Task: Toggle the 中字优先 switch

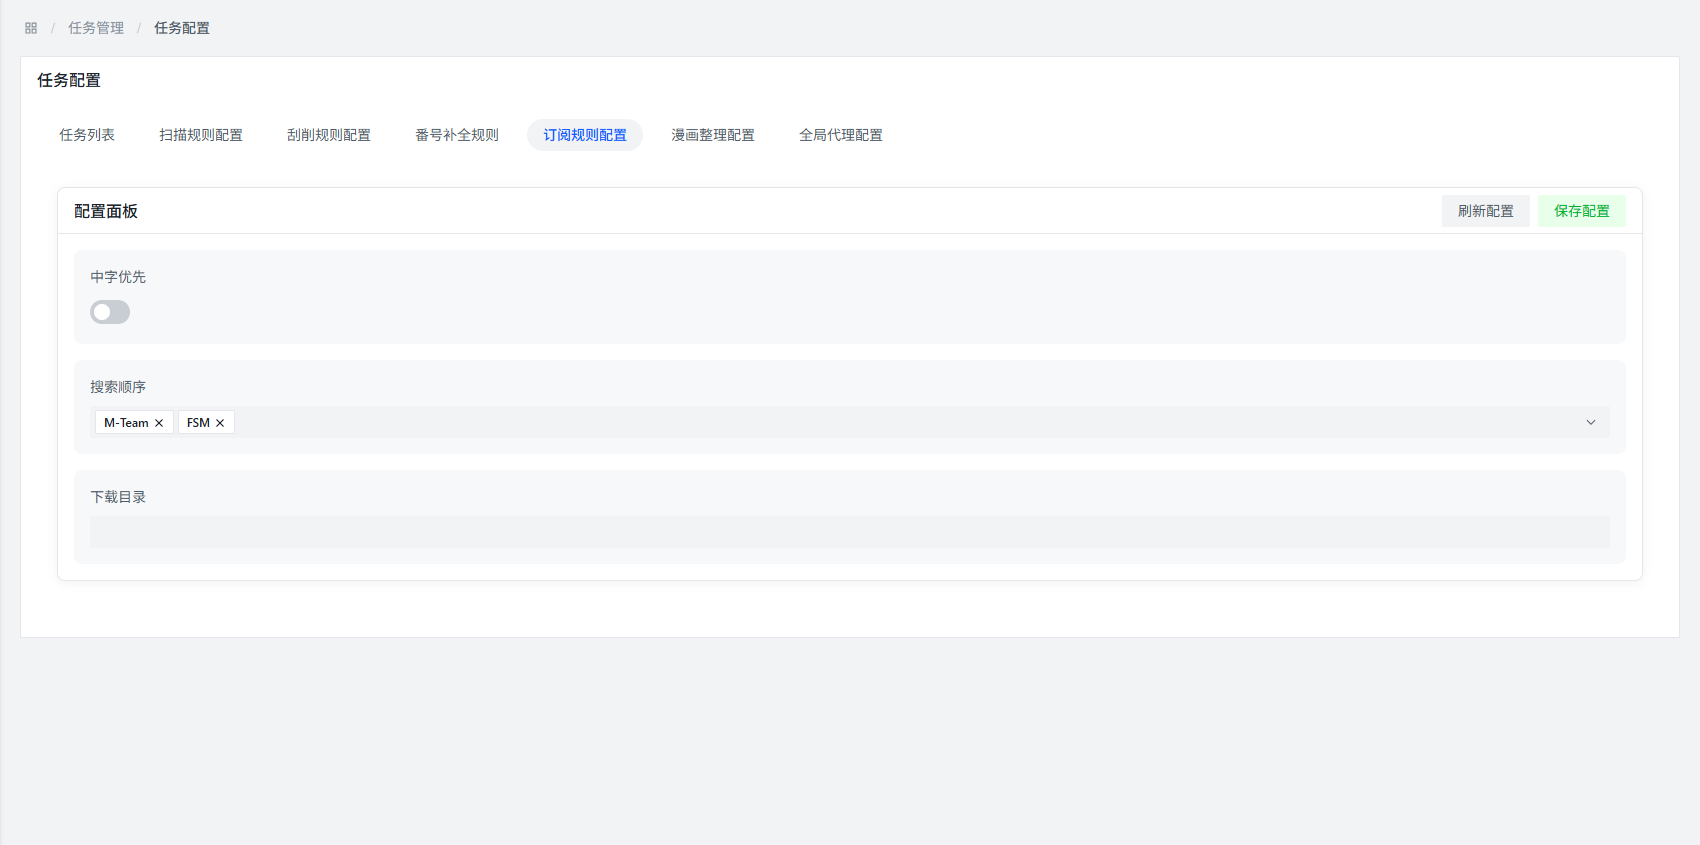Action: [110, 312]
